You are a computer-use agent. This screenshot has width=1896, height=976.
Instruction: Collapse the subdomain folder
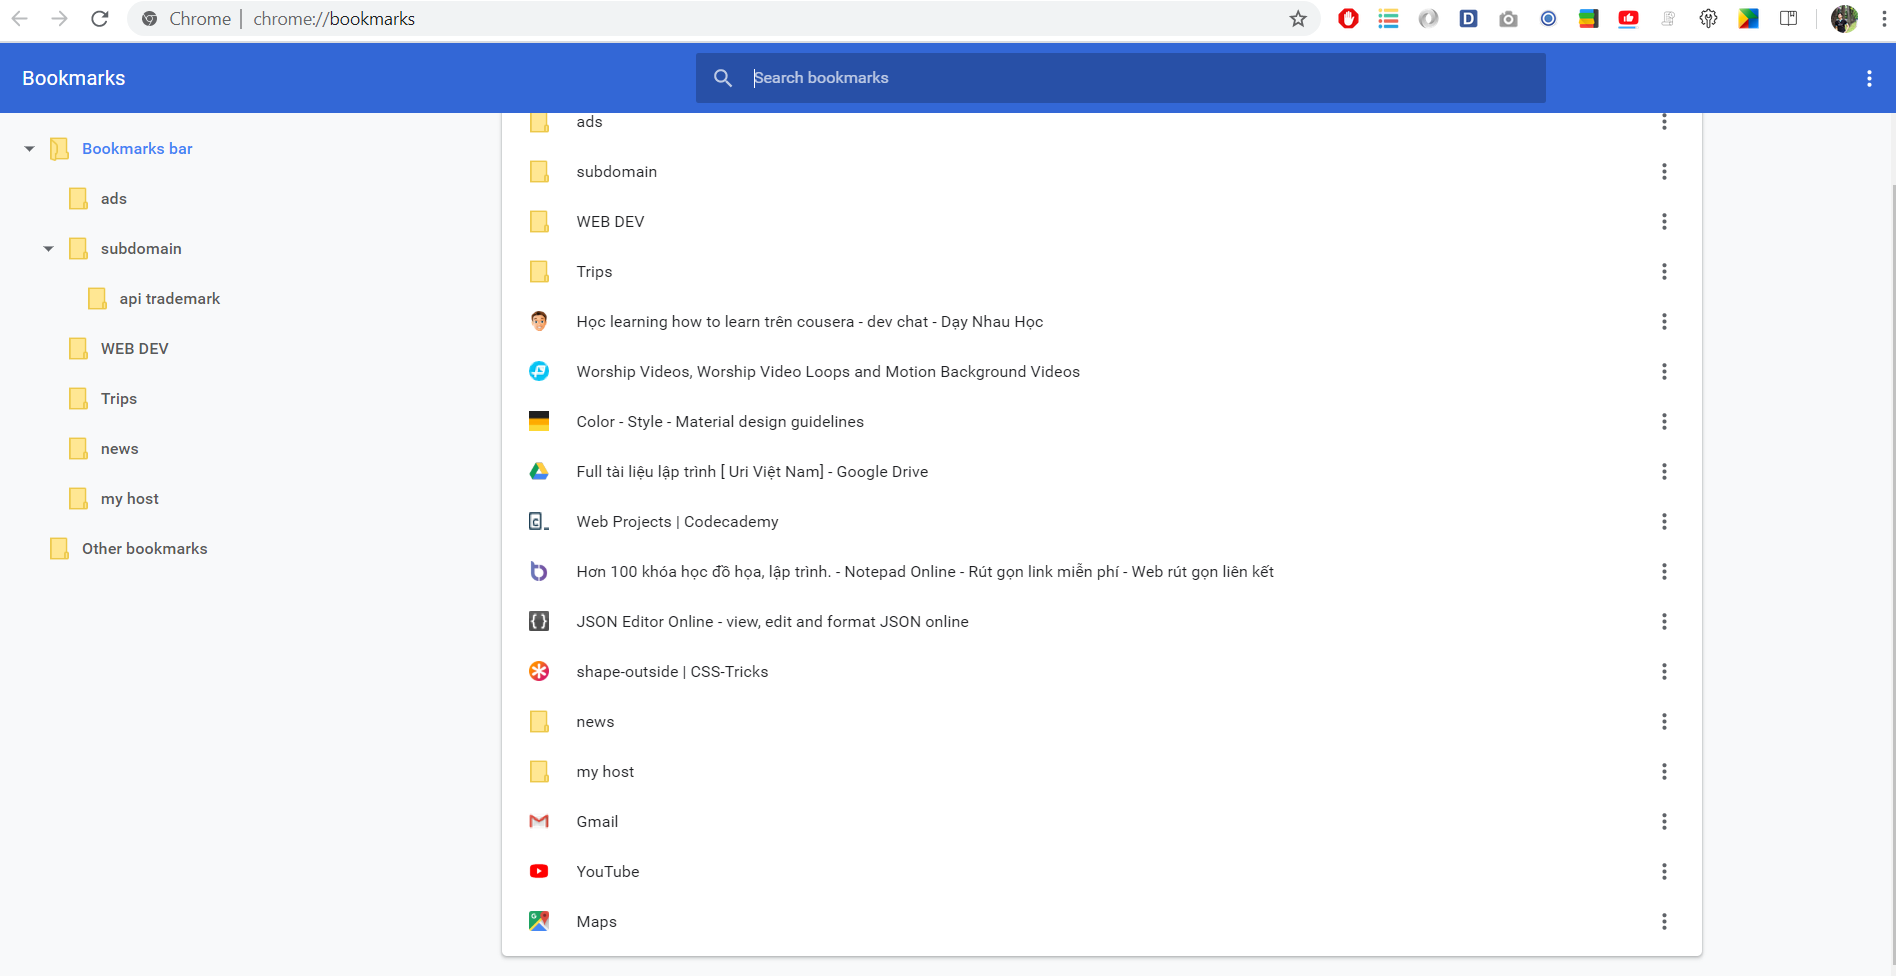(x=48, y=248)
